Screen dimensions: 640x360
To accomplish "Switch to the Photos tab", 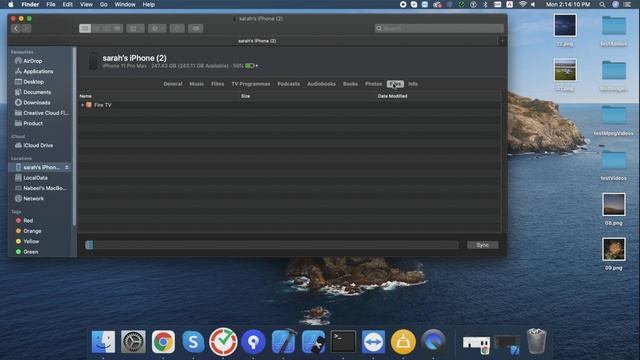I will coord(373,84).
